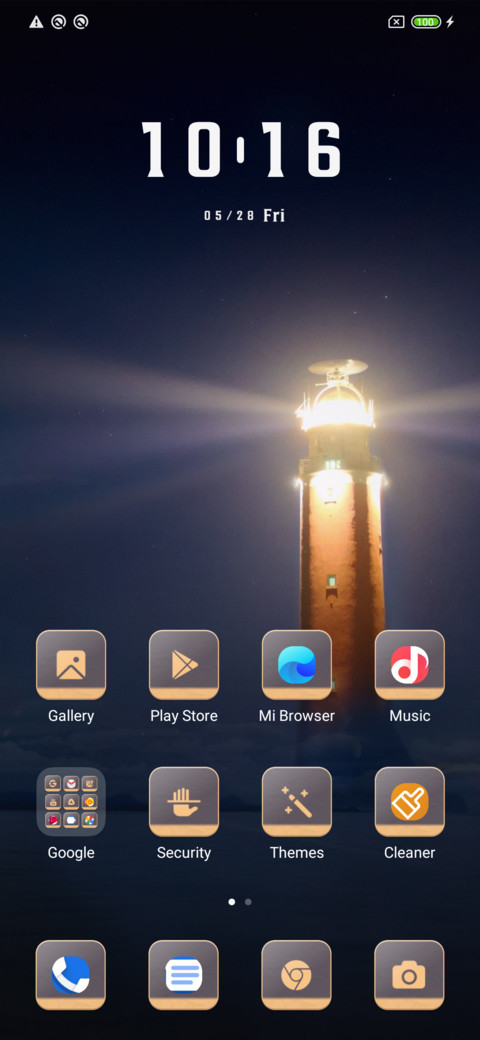Tap the charging bolt indicator
Screen dimensions: 480x1040
pyautogui.click(x=450, y=22)
